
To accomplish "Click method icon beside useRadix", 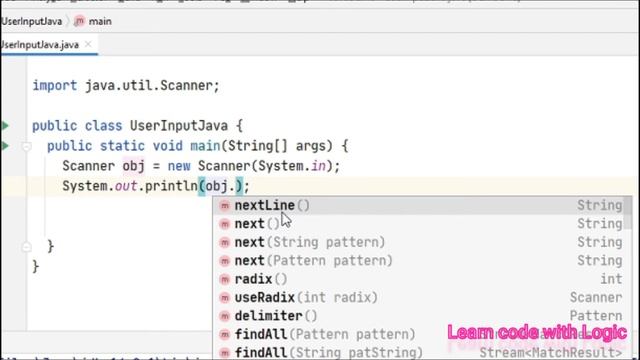I will (x=224, y=298).
